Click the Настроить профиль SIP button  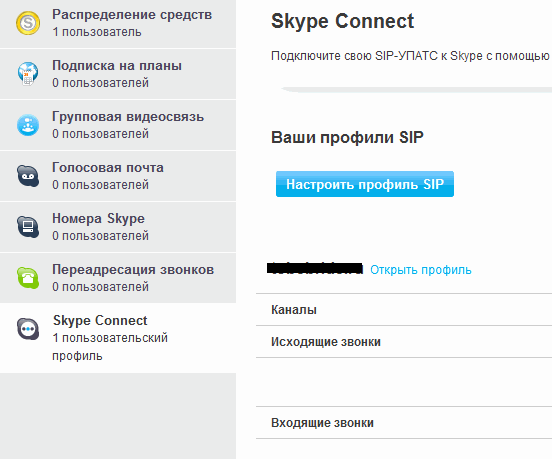(x=365, y=184)
